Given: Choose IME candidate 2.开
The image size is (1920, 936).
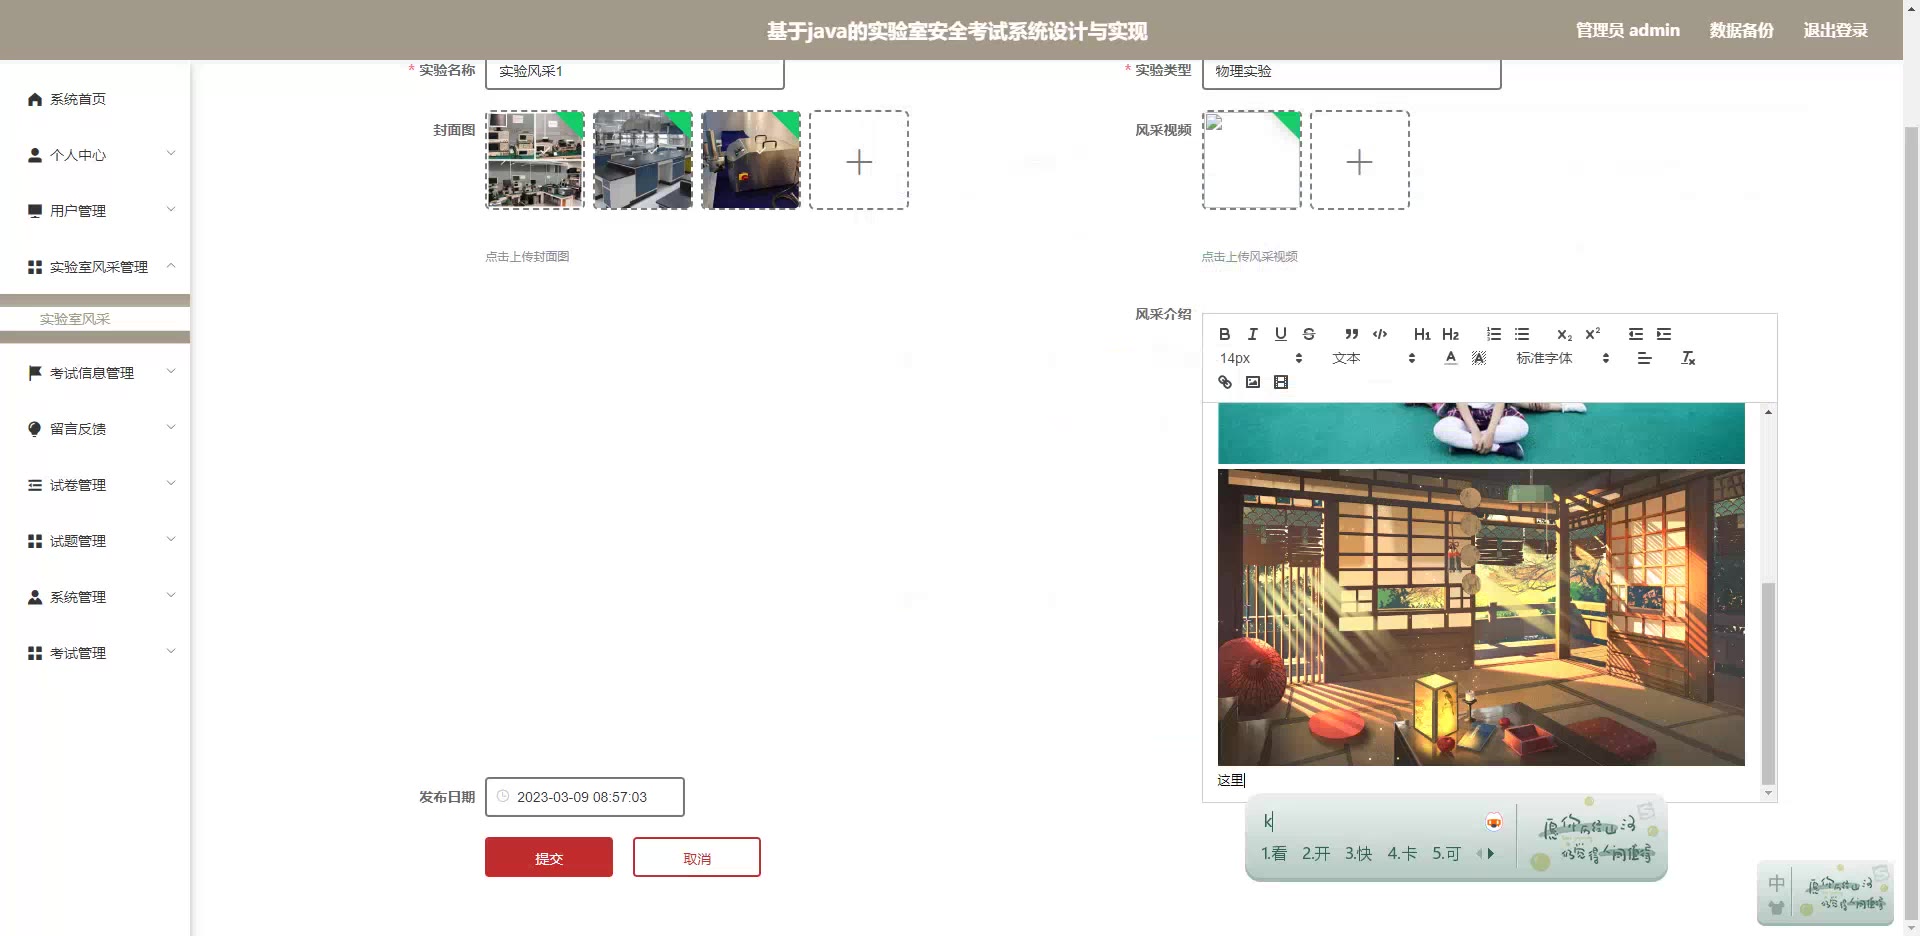Looking at the screenshot, I should point(1316,853).
